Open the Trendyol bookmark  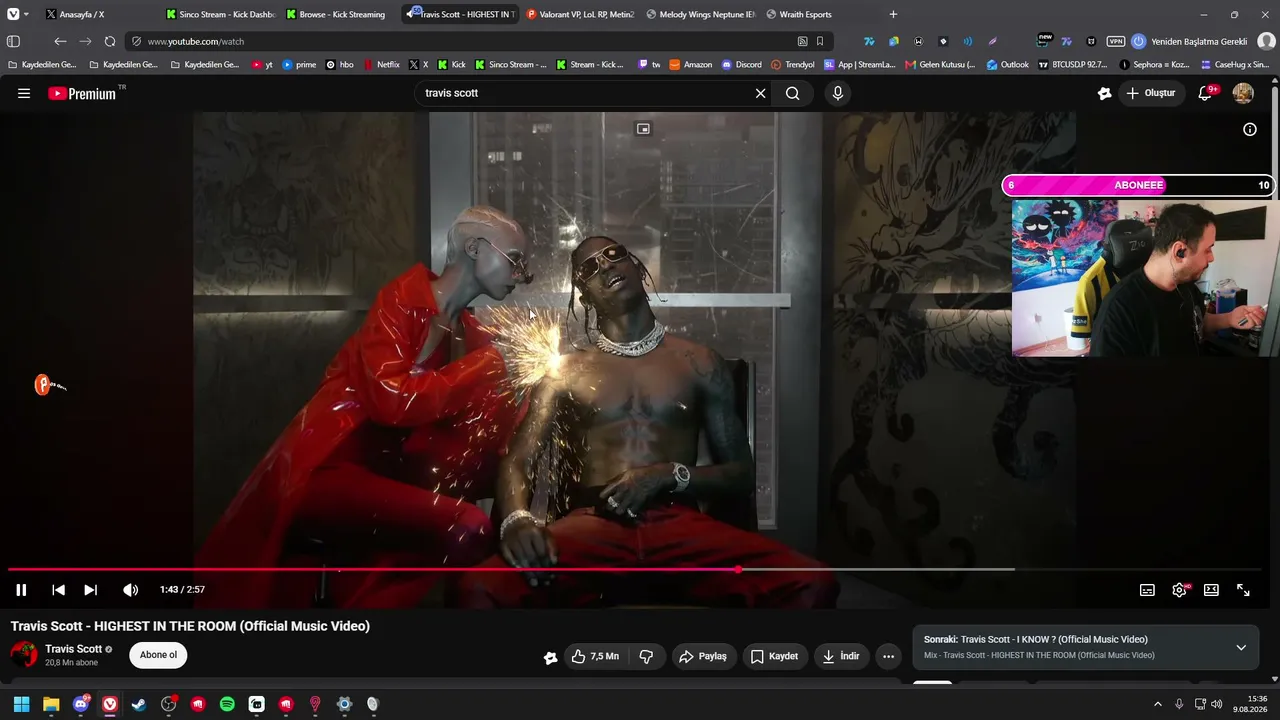(x=792, y=64)
